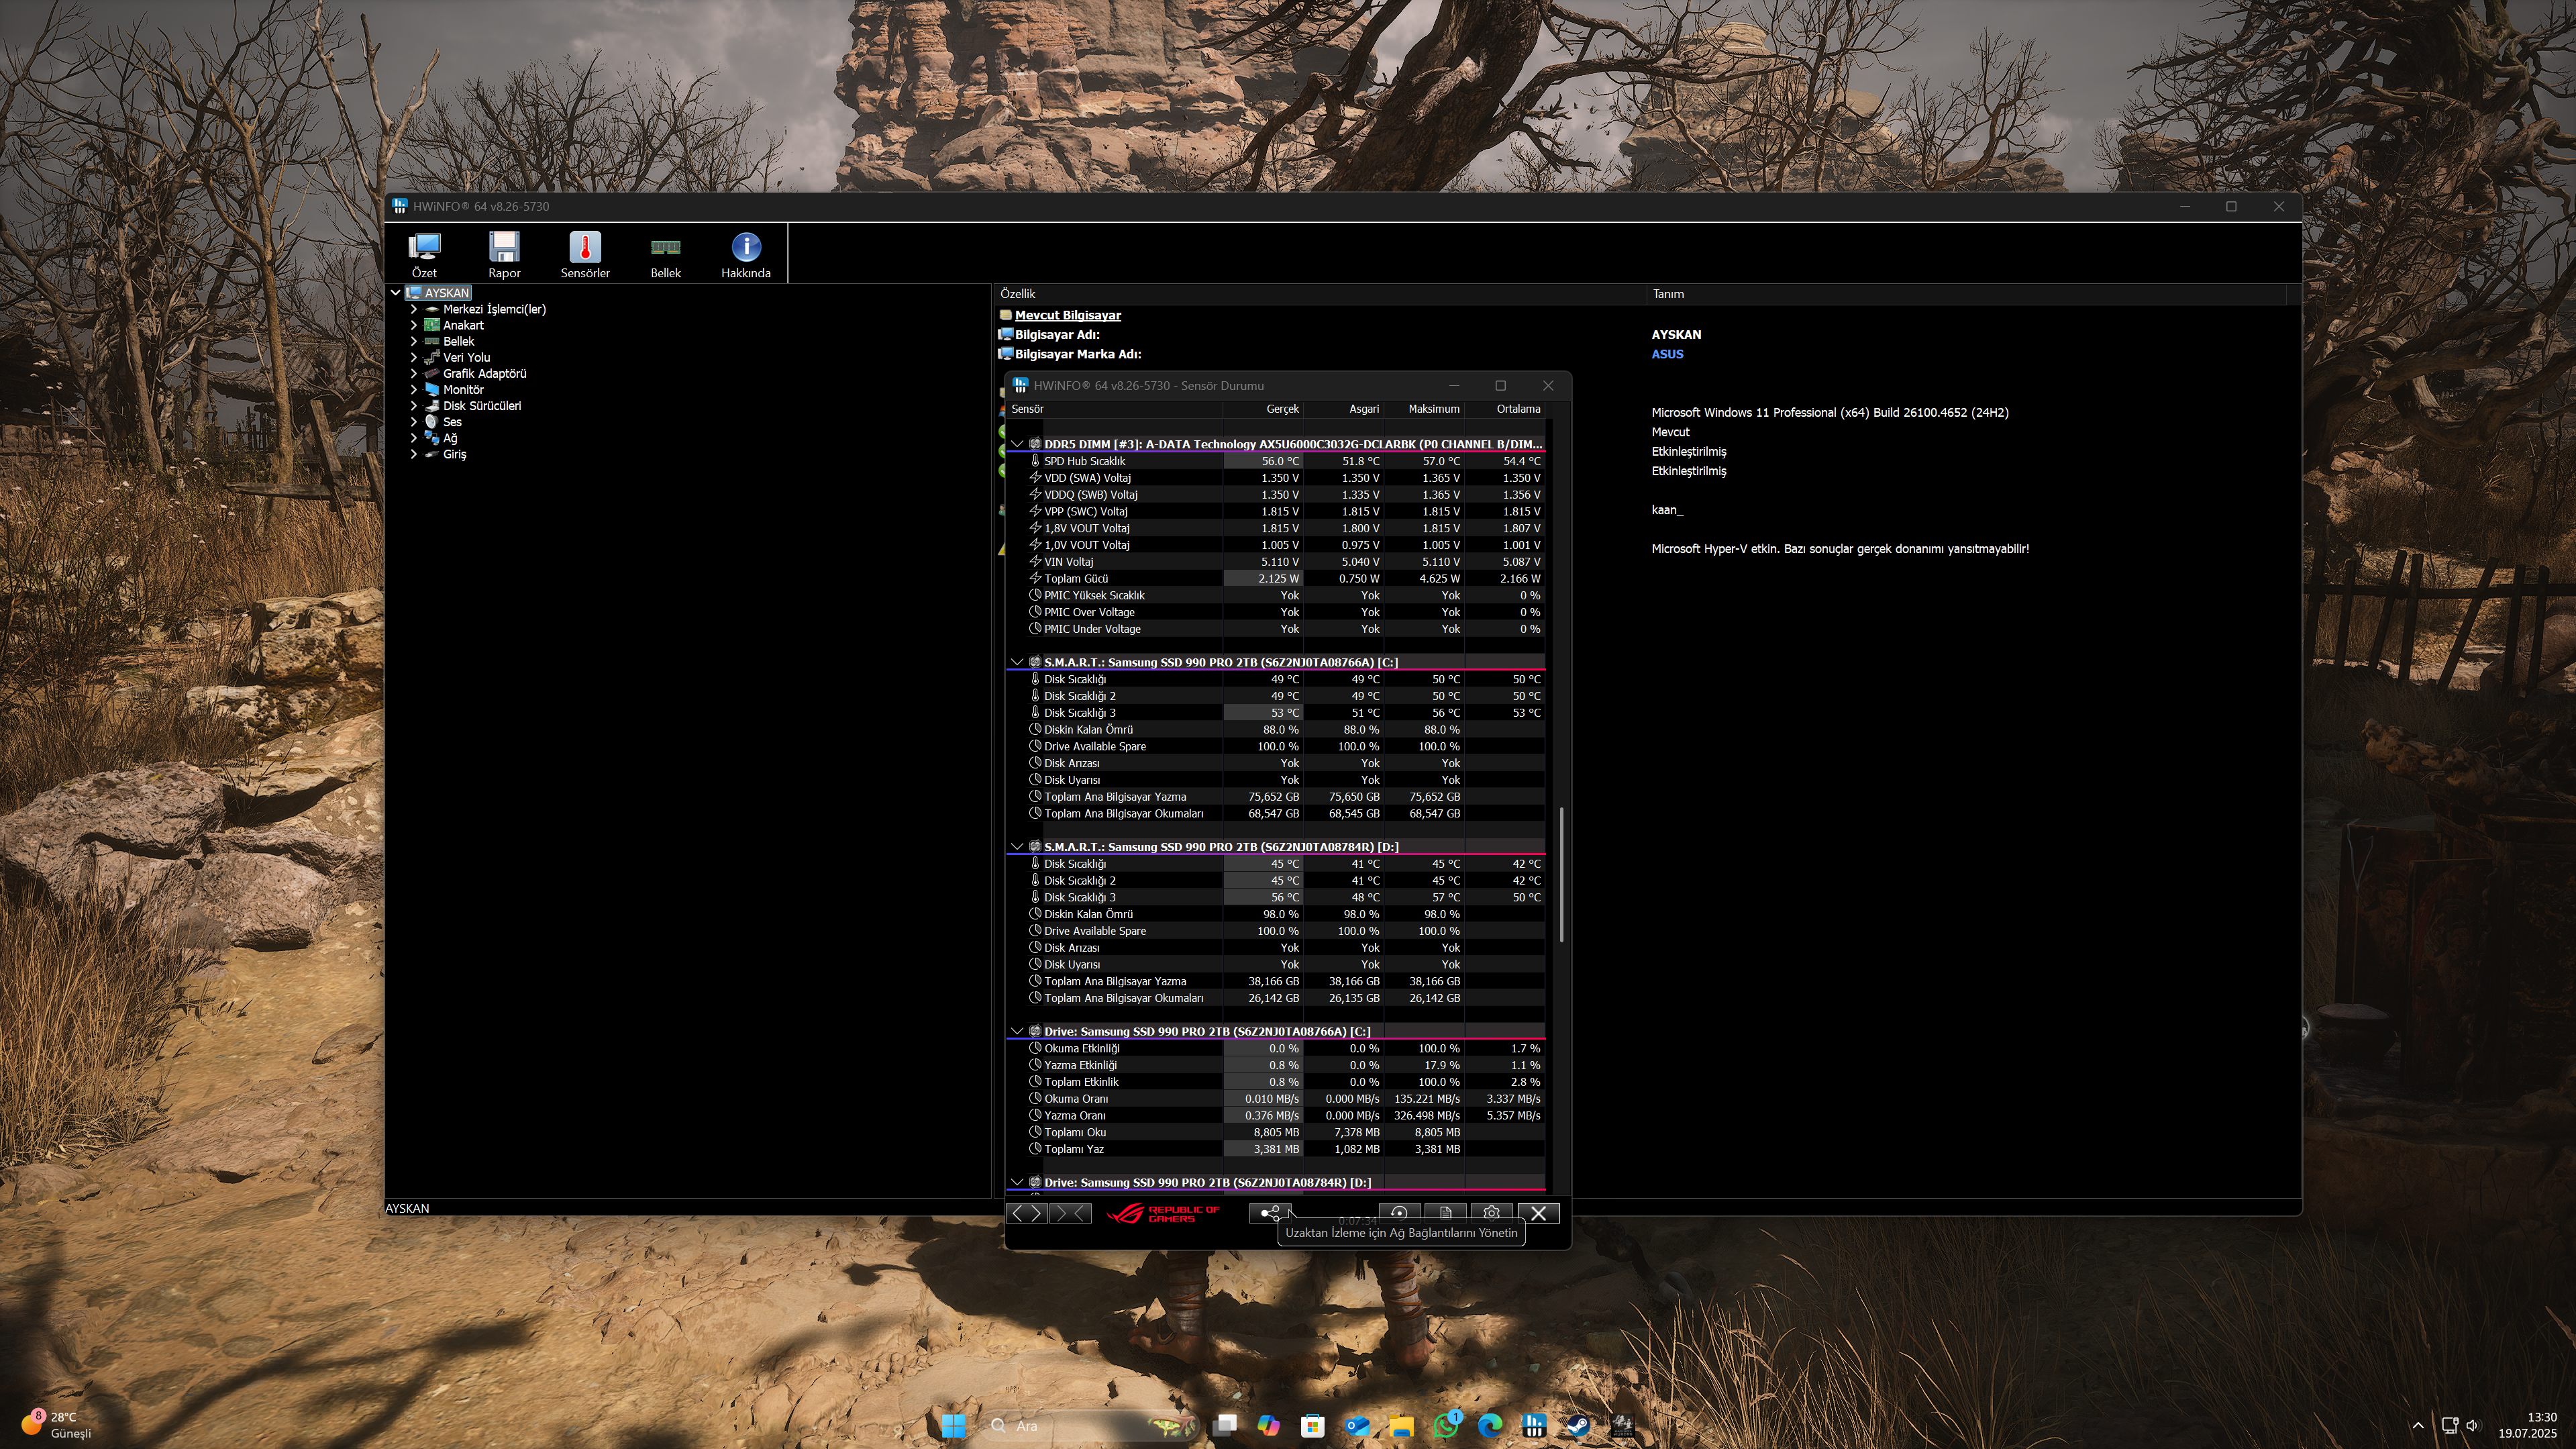The height and width of the screenshot is (1449, 2576).
Task: Select Ağ item in the tree
Action: [450, 438]
